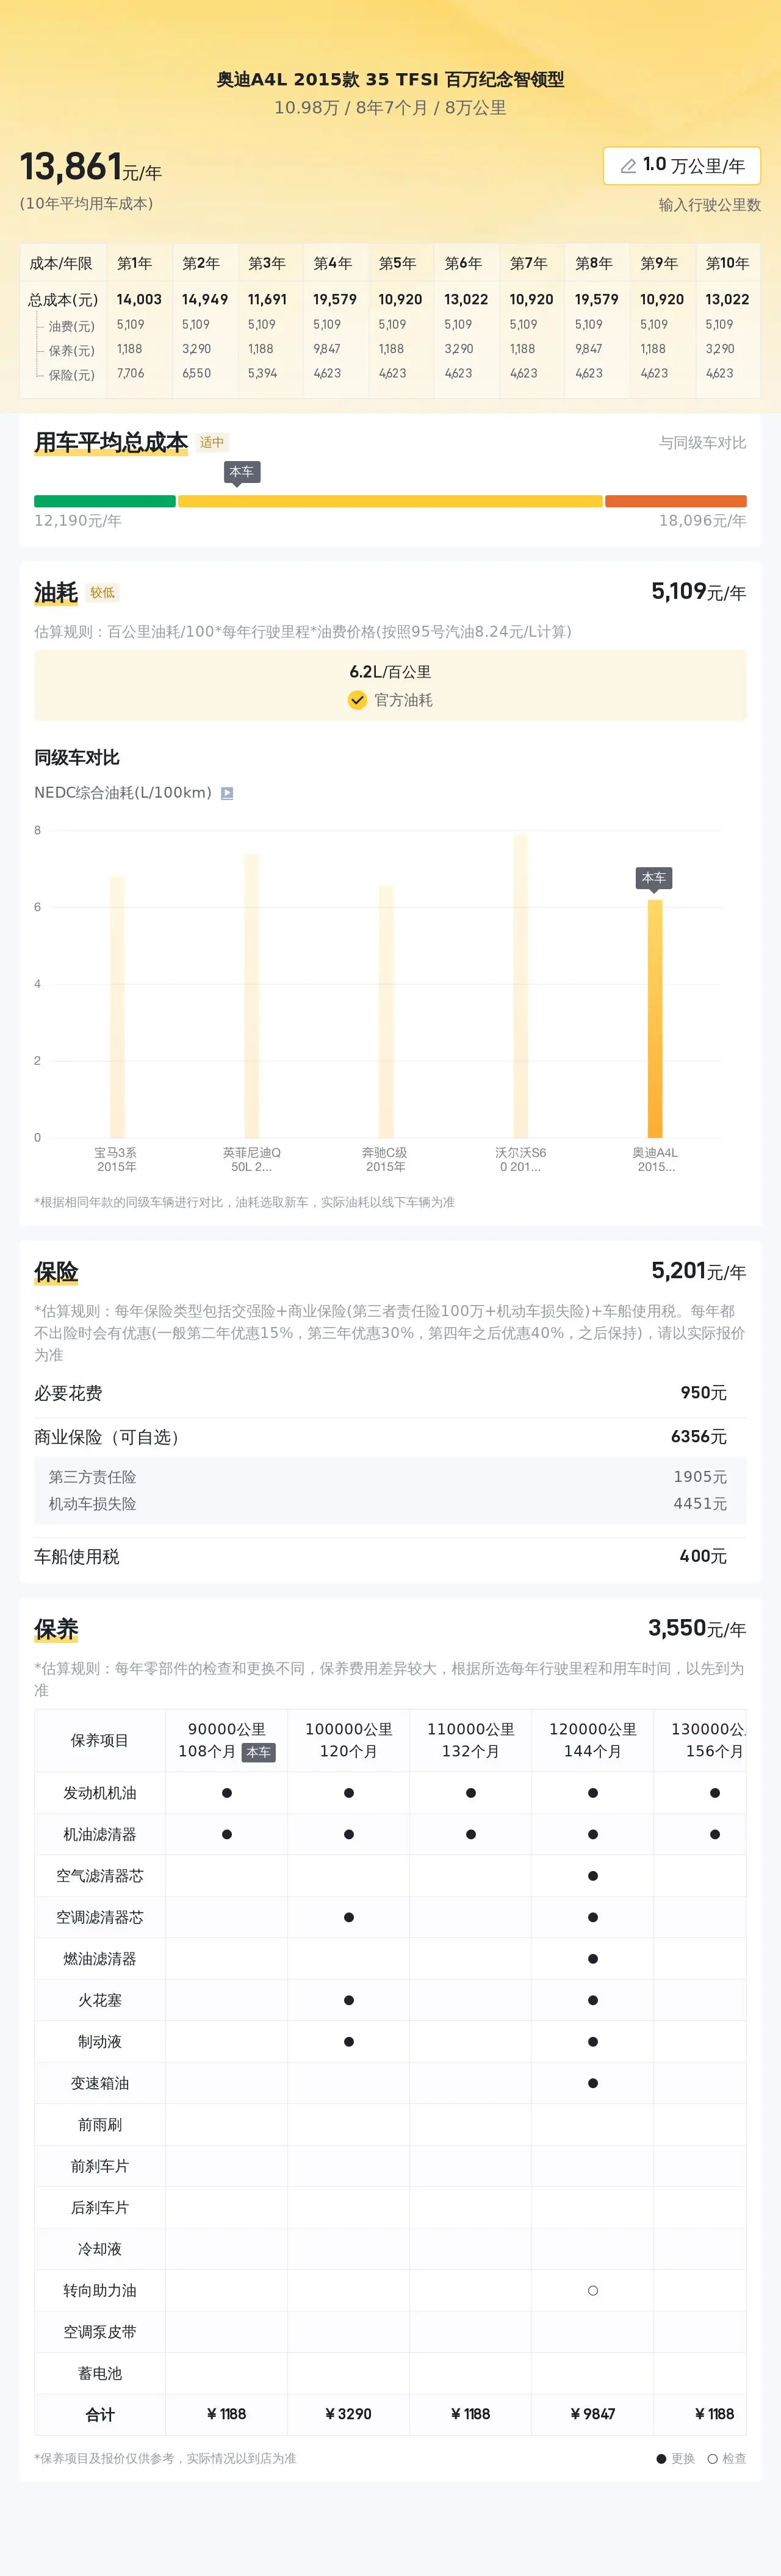Click the 宝马3系 2015年 bar in chart
Screen dimensions: 781x2576
(x=117, y=1007)
